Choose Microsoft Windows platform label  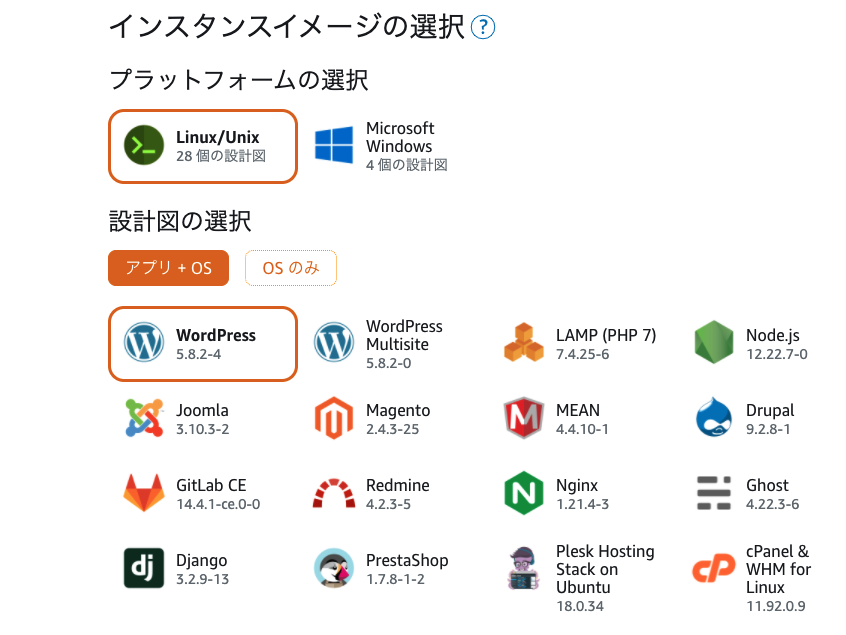400,137
